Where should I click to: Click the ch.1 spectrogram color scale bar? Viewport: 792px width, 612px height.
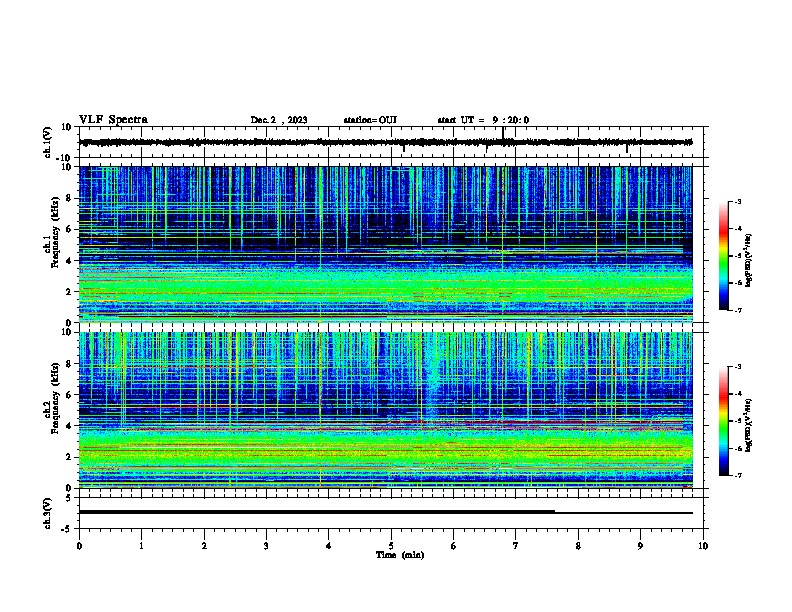724,256
